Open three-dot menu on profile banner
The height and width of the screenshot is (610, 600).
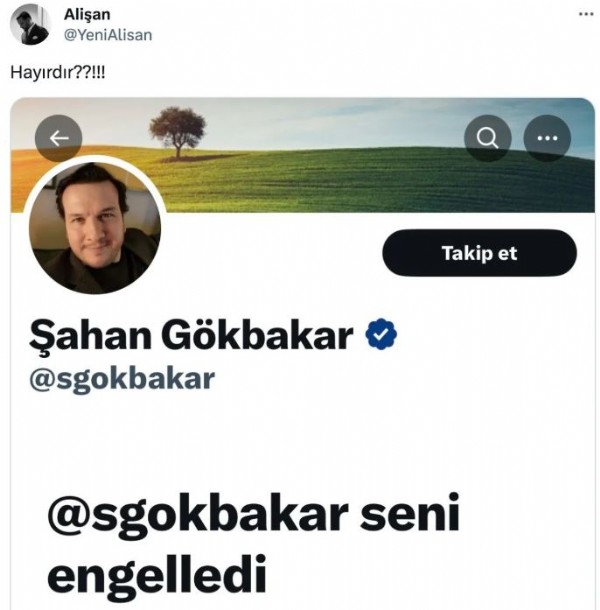coord(547,138)
